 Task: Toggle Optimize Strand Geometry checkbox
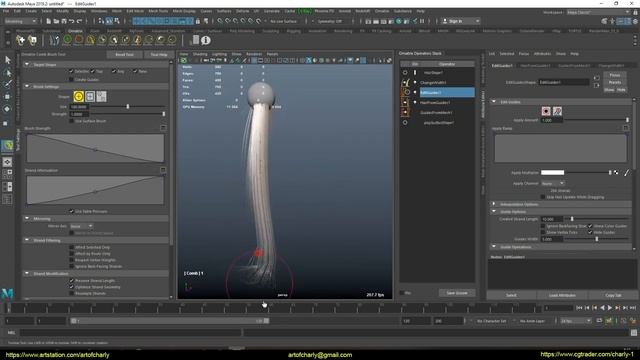[x=71, y=287]
